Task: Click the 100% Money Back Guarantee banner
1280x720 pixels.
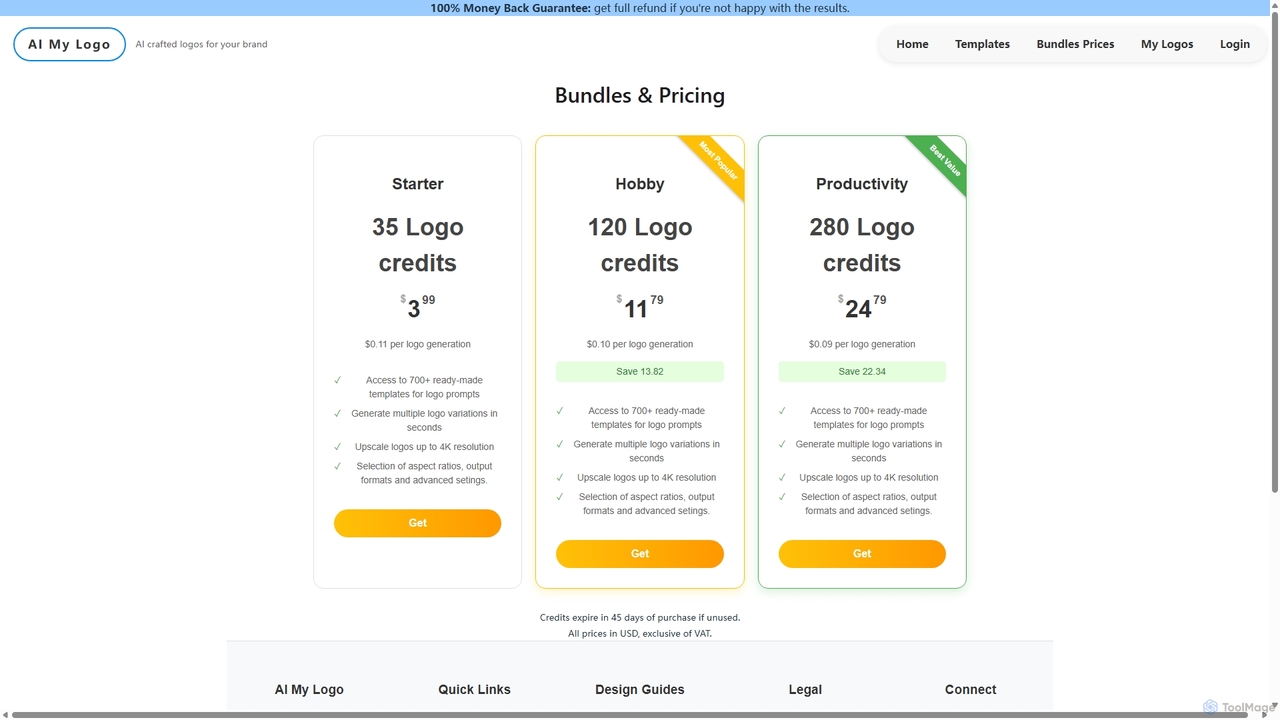Action: [640, 8]
